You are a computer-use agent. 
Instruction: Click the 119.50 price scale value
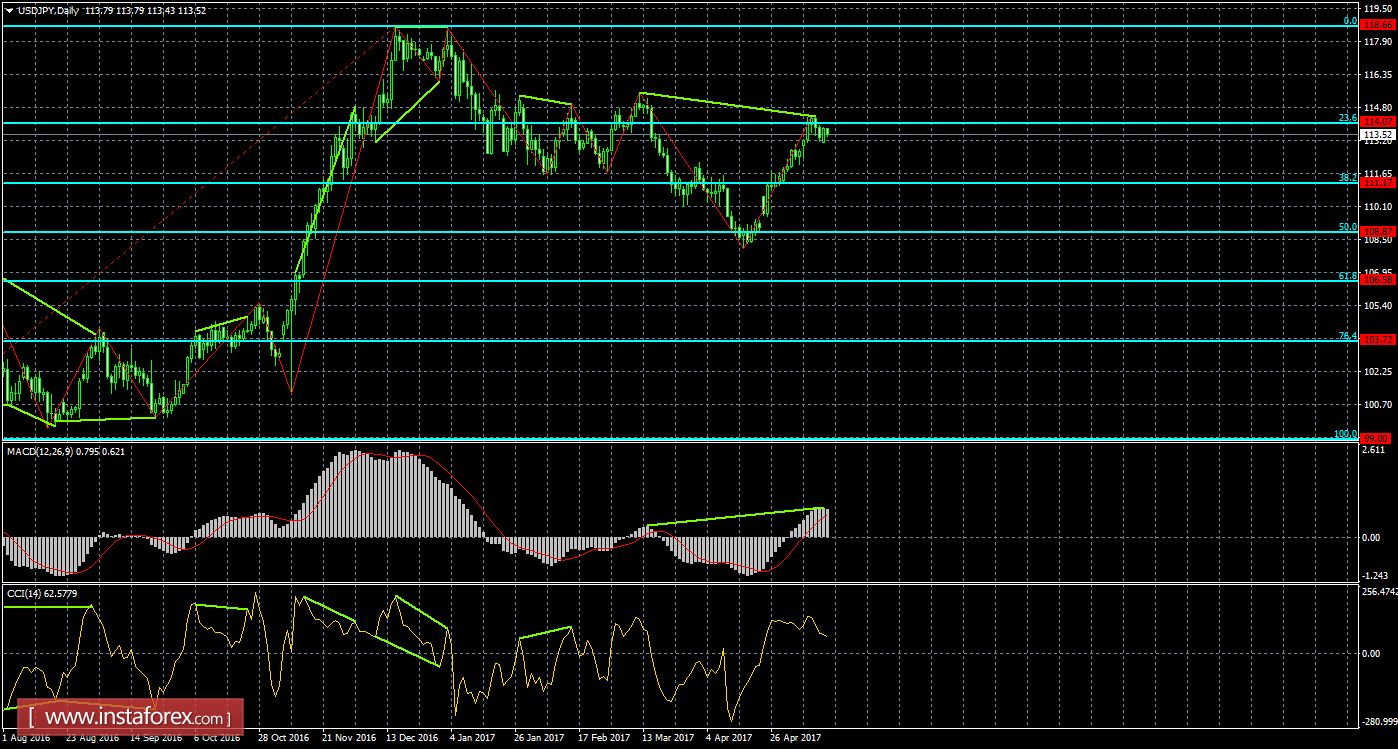pyautogui.click(x=1379, y=8)
